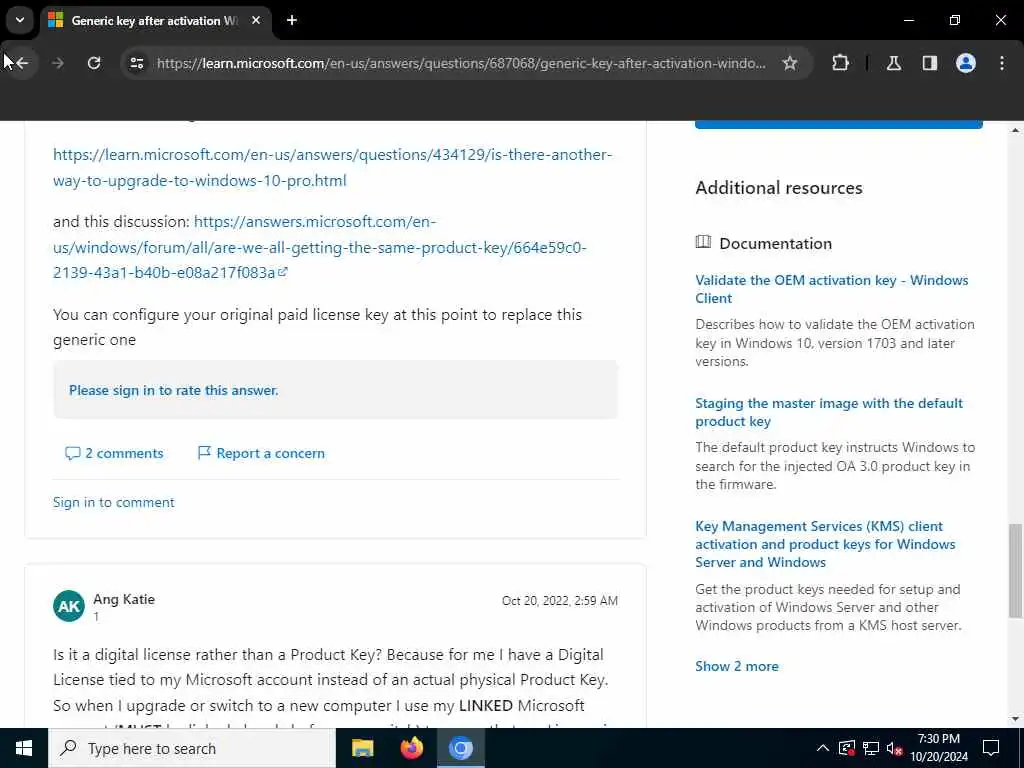The height and width of the screenshot is (768, 1024).
Task: Expand the 2 comments section
Action: (x=114, y=453)
